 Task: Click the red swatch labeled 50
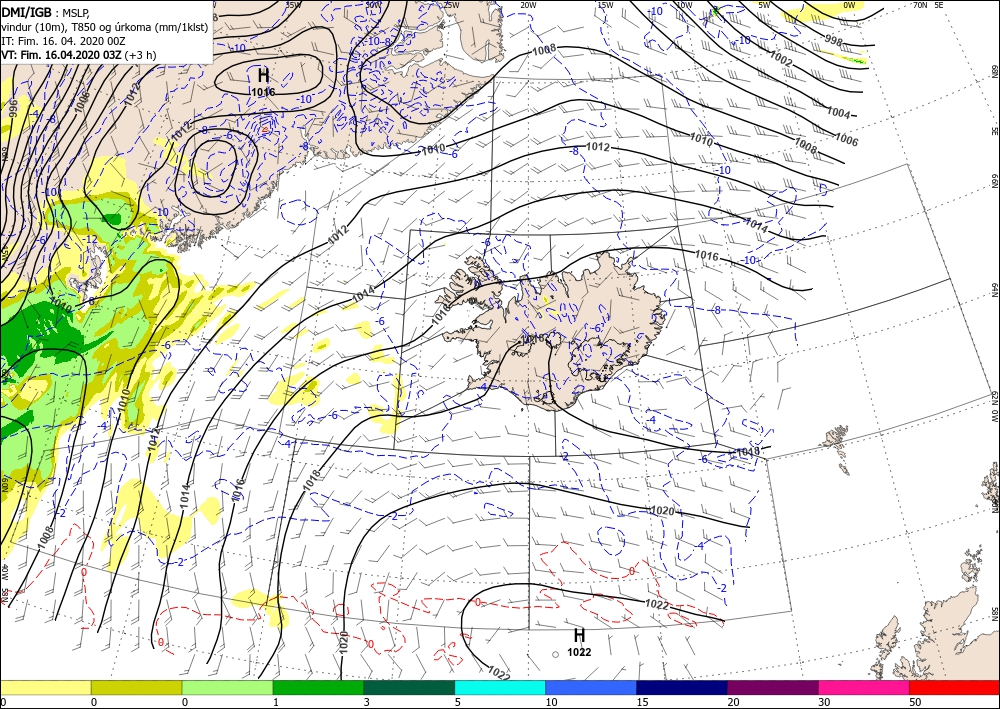point(954,687)
